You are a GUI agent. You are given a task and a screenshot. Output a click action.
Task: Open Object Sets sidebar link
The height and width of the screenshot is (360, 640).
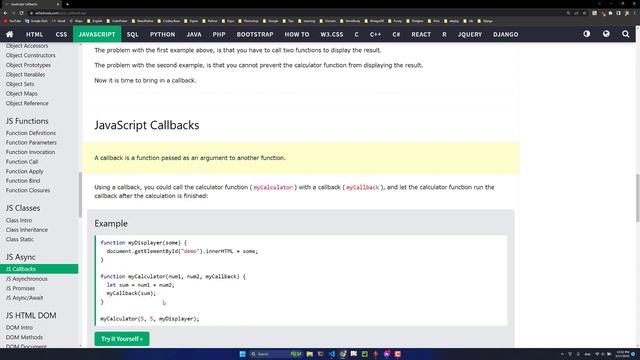point(20,84)
